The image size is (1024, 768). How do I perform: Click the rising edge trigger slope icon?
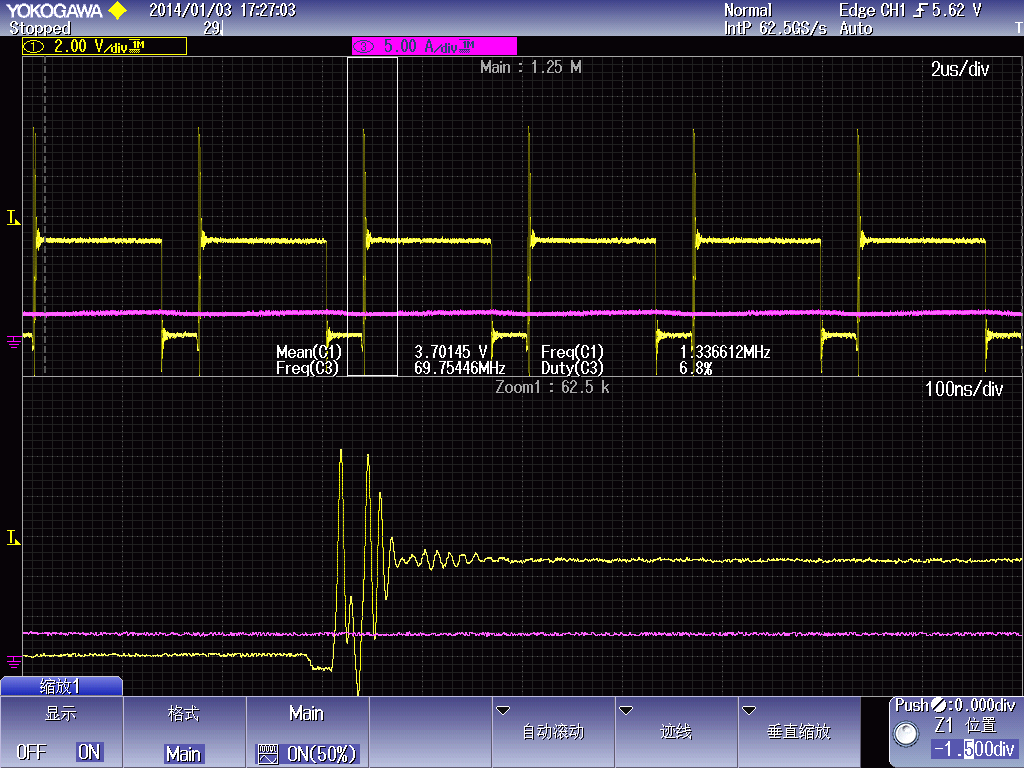point(920,10)
